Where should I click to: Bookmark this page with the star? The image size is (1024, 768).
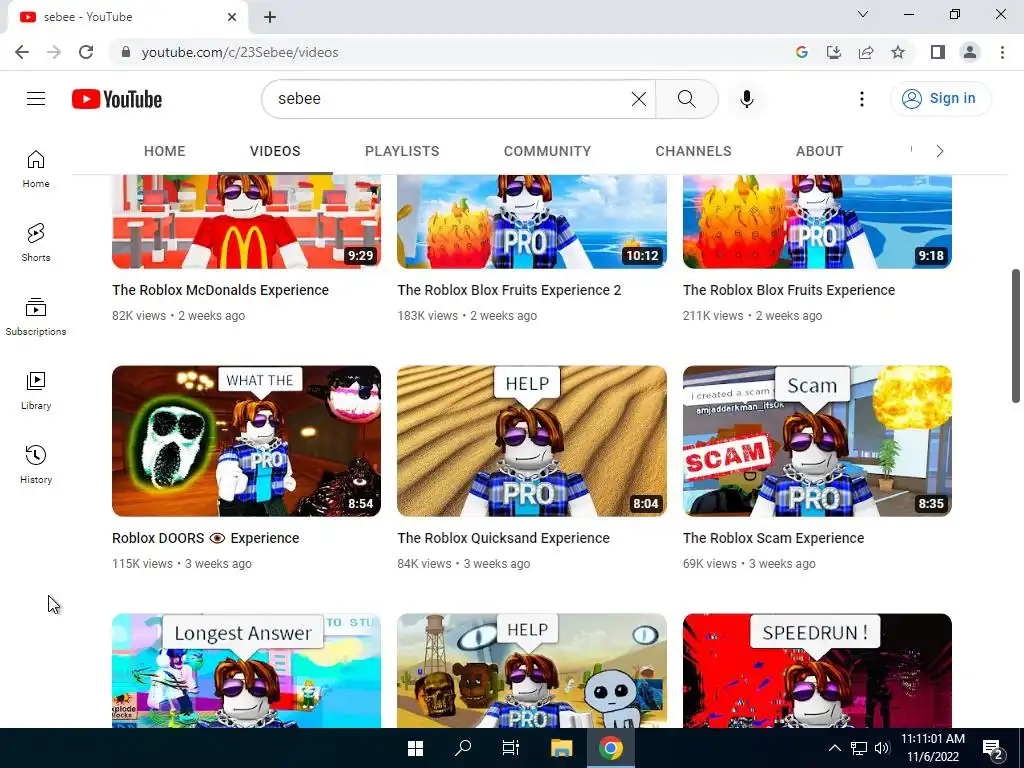point(898,52)
